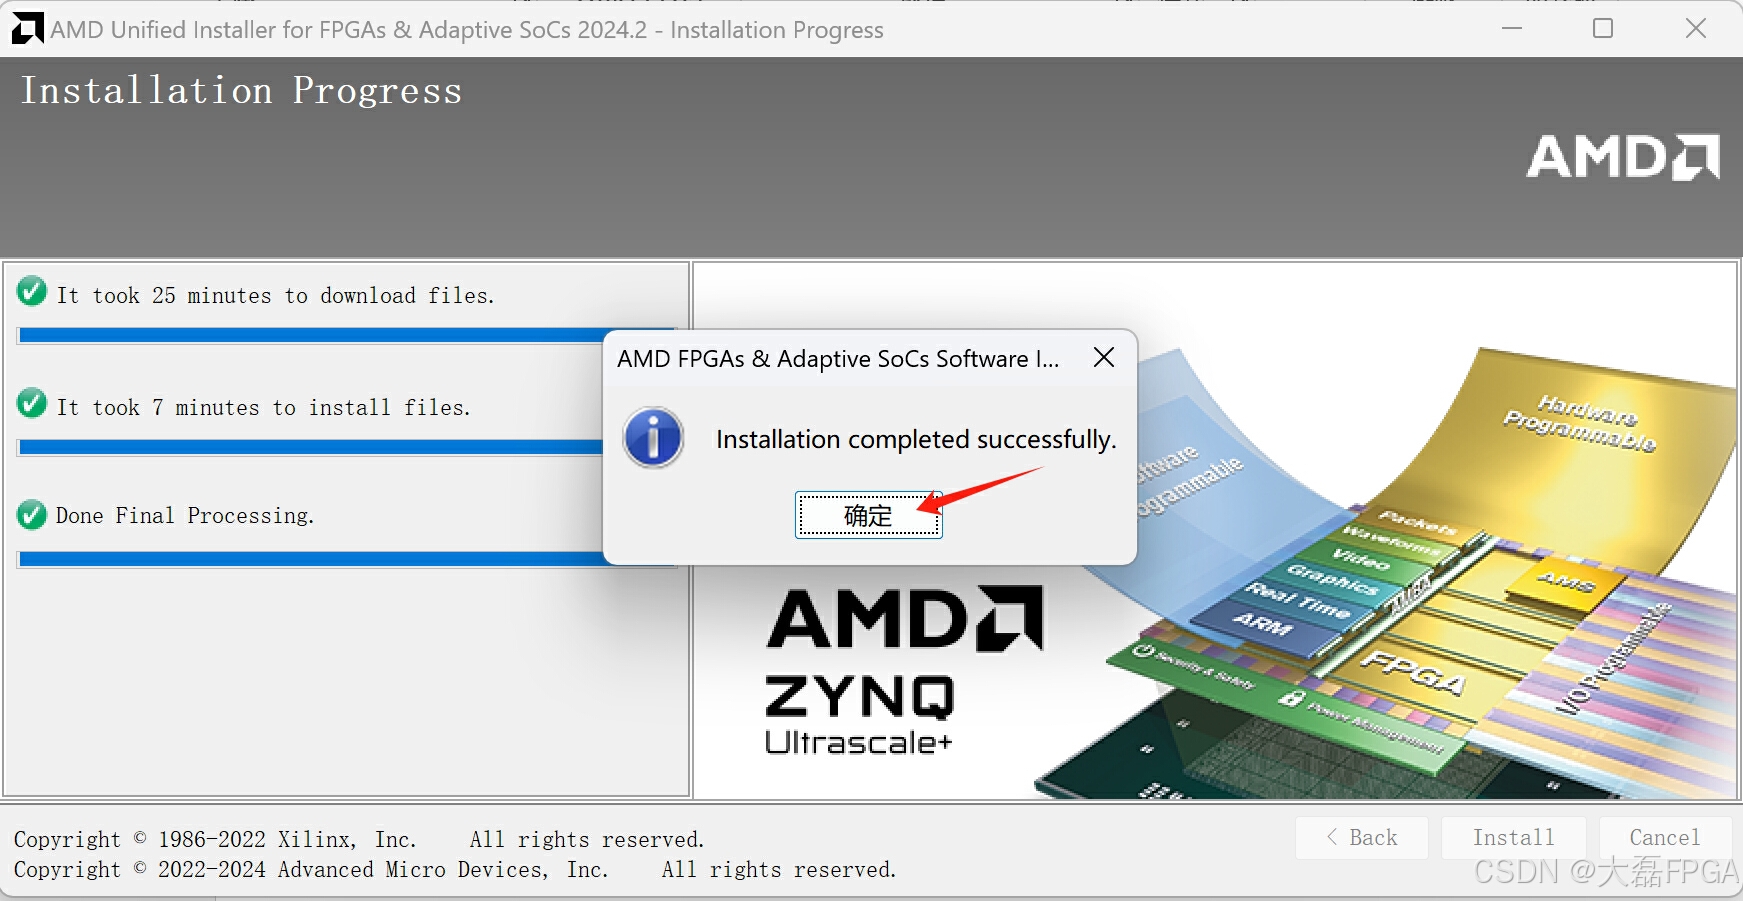This screenshot has height=901, width=1743.
Task: Close the Installation completed dialog
Action: tap(1104, 358)
